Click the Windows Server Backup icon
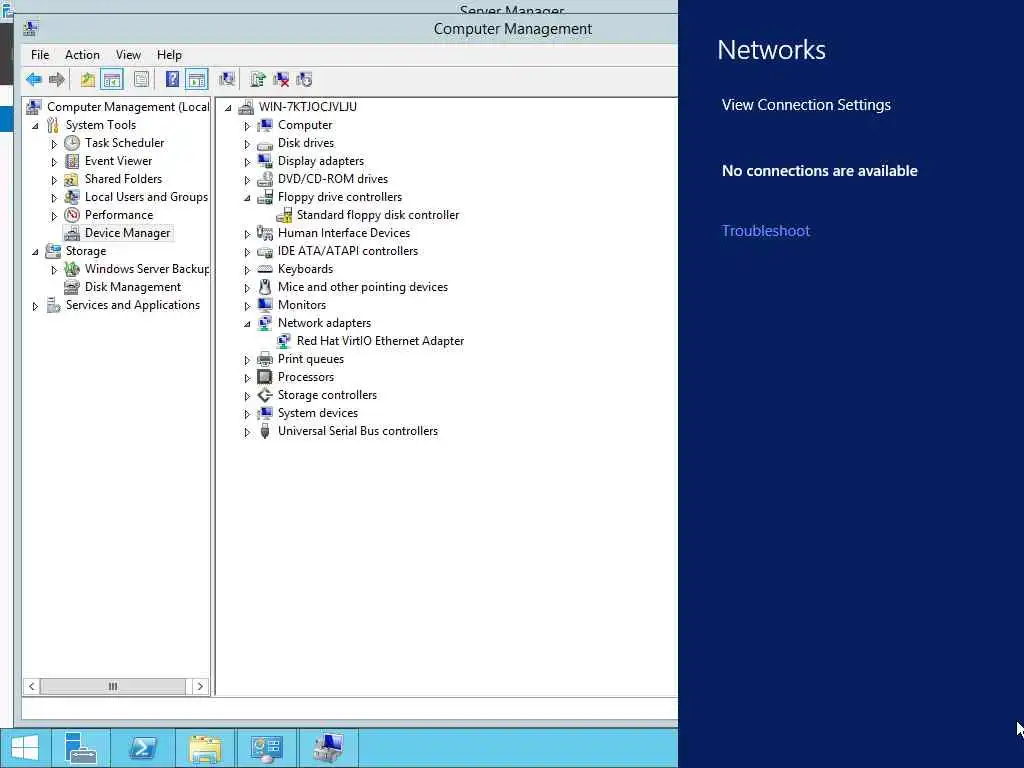The image size is (1024, 768). tap(72, 269)
